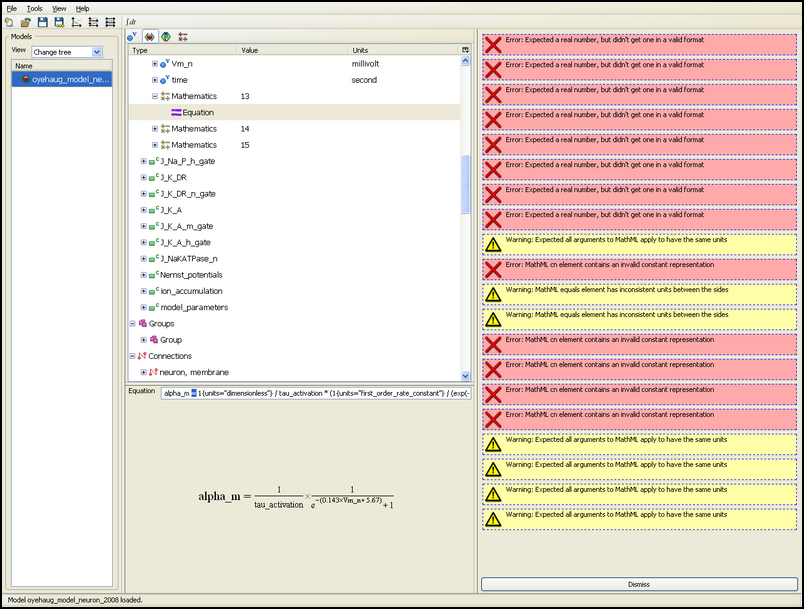Click the J_K_DR component icon
804x609 pixels.
[154, 177]
